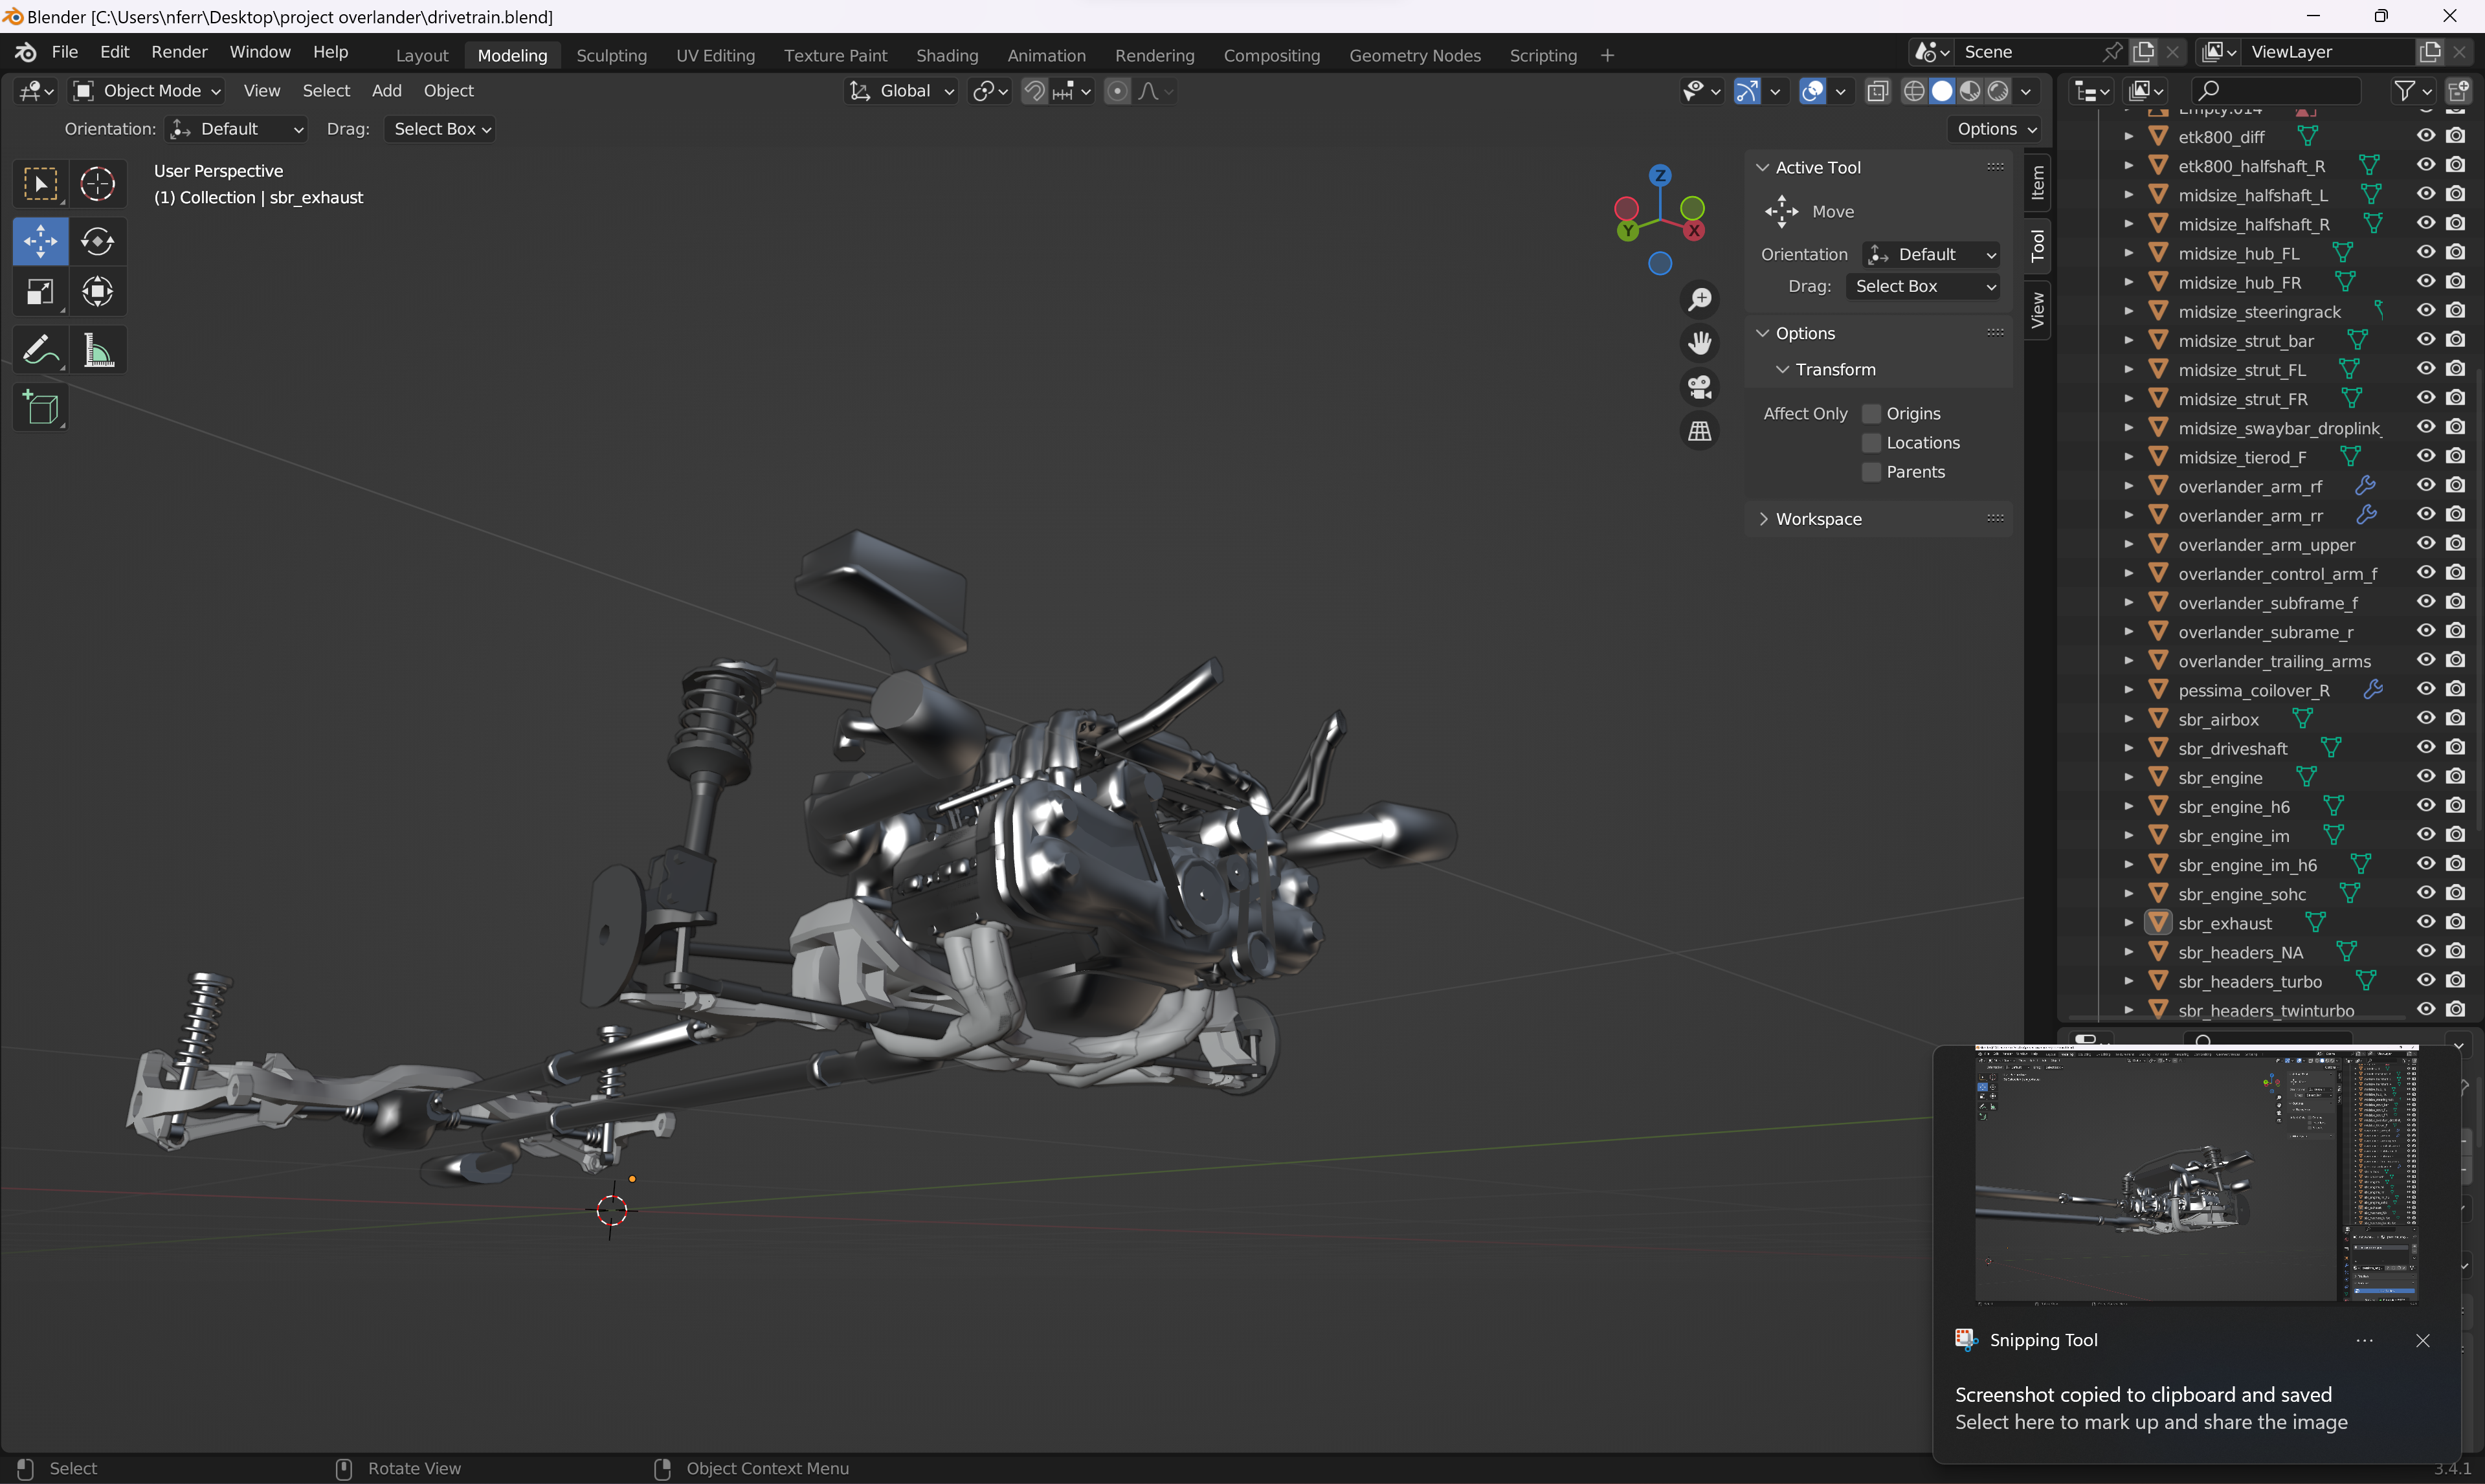Select the Rotate tool in toolbar
The image size is (2485, 1484).
pyautogui.click(x=97, y=241)
